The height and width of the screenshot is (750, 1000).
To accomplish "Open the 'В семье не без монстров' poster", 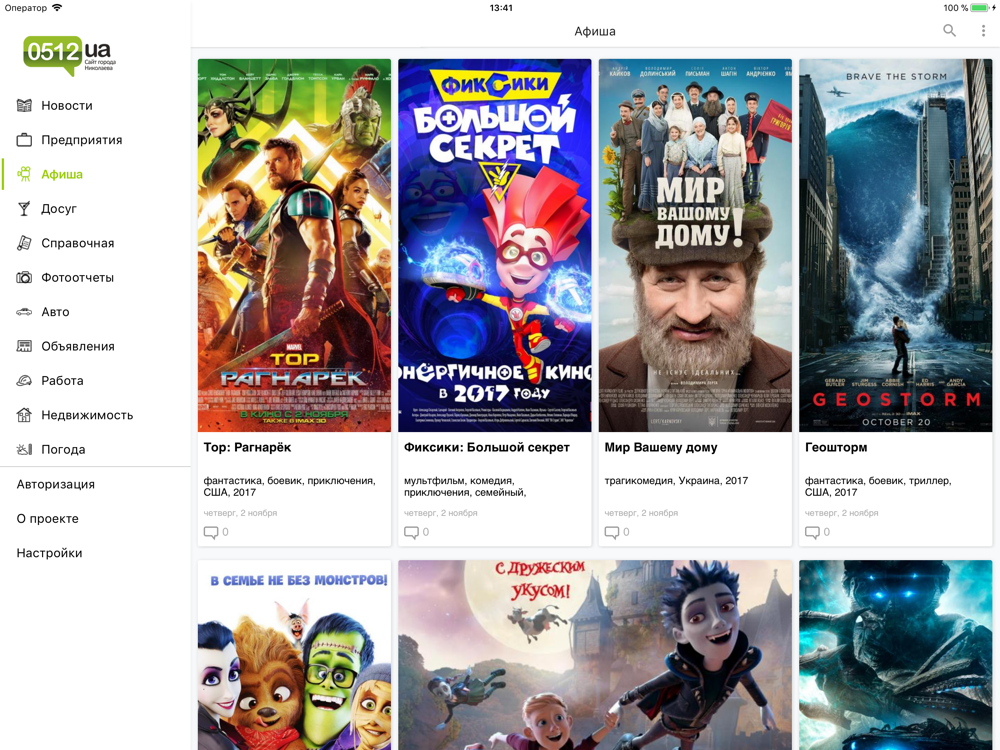I will (x=295, y=655).
